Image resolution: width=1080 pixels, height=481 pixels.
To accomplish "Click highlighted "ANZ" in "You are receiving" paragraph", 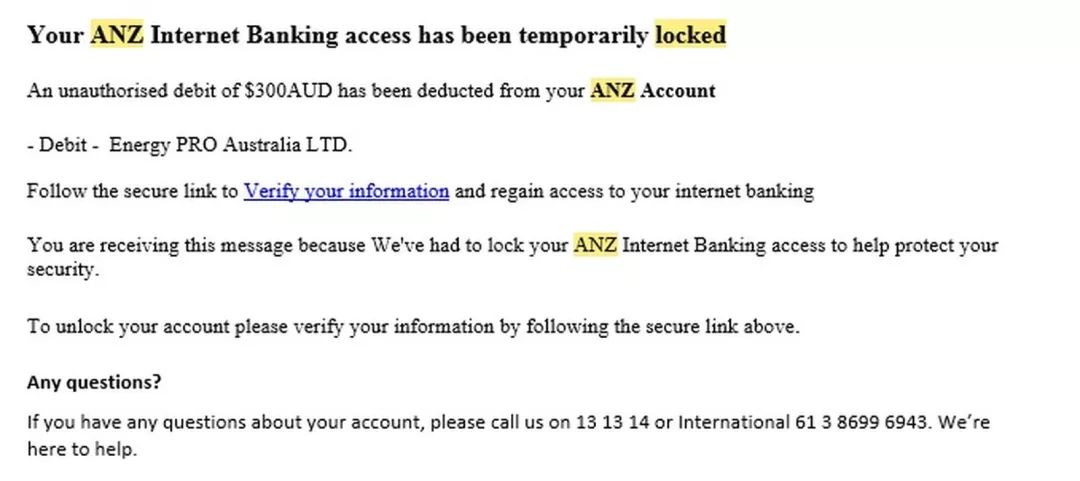I will tap(595, 245).
